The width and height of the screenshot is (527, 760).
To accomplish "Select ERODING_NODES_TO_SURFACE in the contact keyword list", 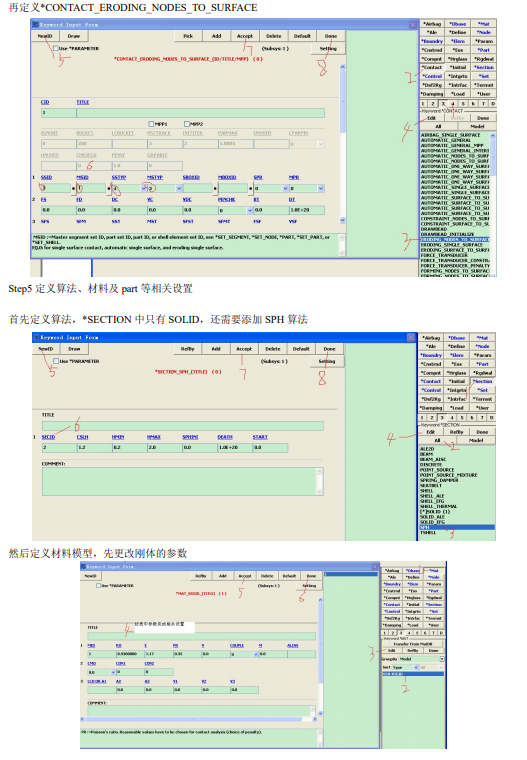I will (455, 239).
